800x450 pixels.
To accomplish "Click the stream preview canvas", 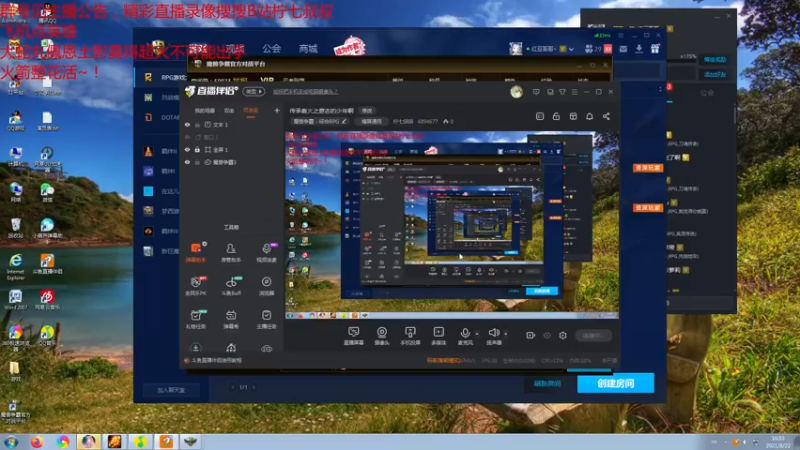I will point(452,225).
